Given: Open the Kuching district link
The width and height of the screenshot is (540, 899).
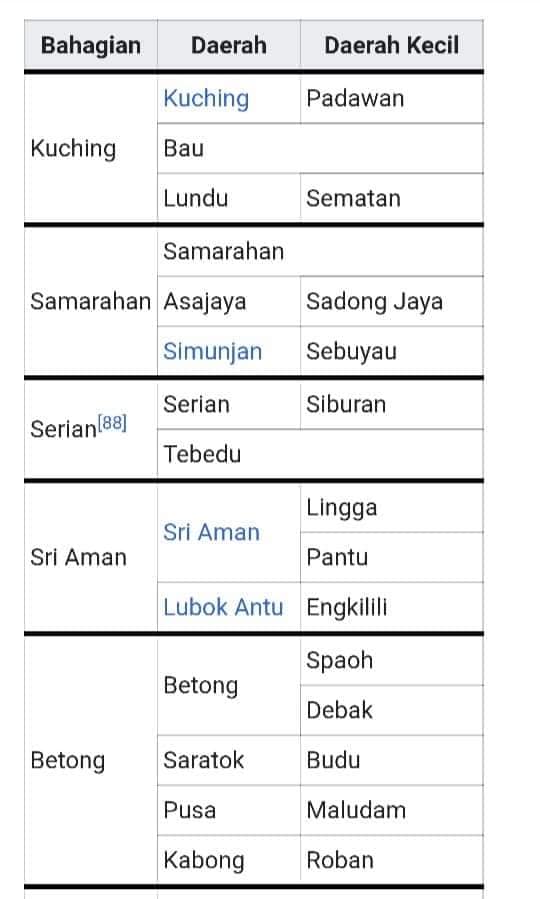Looking at the screenshot, I should [206, 99].
